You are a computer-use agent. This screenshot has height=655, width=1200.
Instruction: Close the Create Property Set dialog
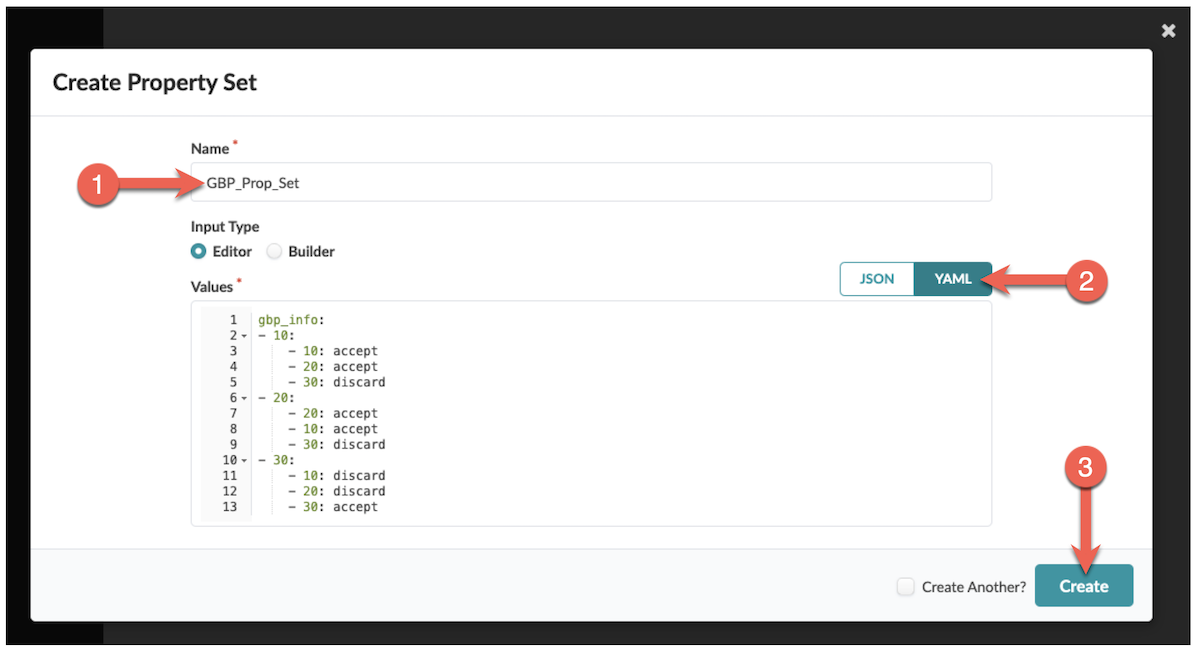(1168, 31)
